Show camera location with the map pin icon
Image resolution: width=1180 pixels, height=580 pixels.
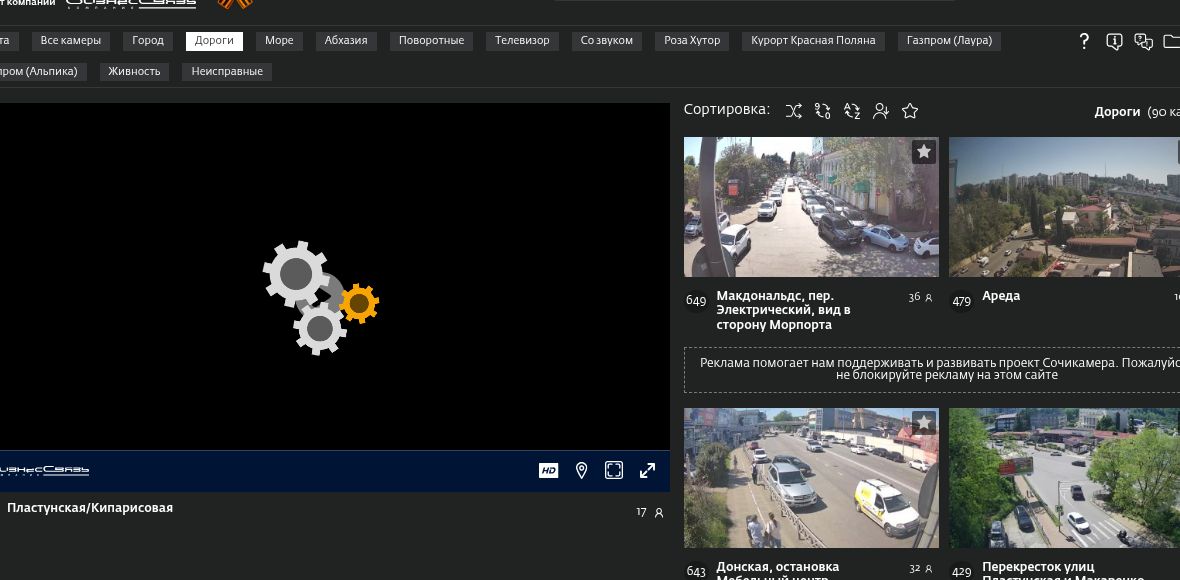(x=581, y=471)
